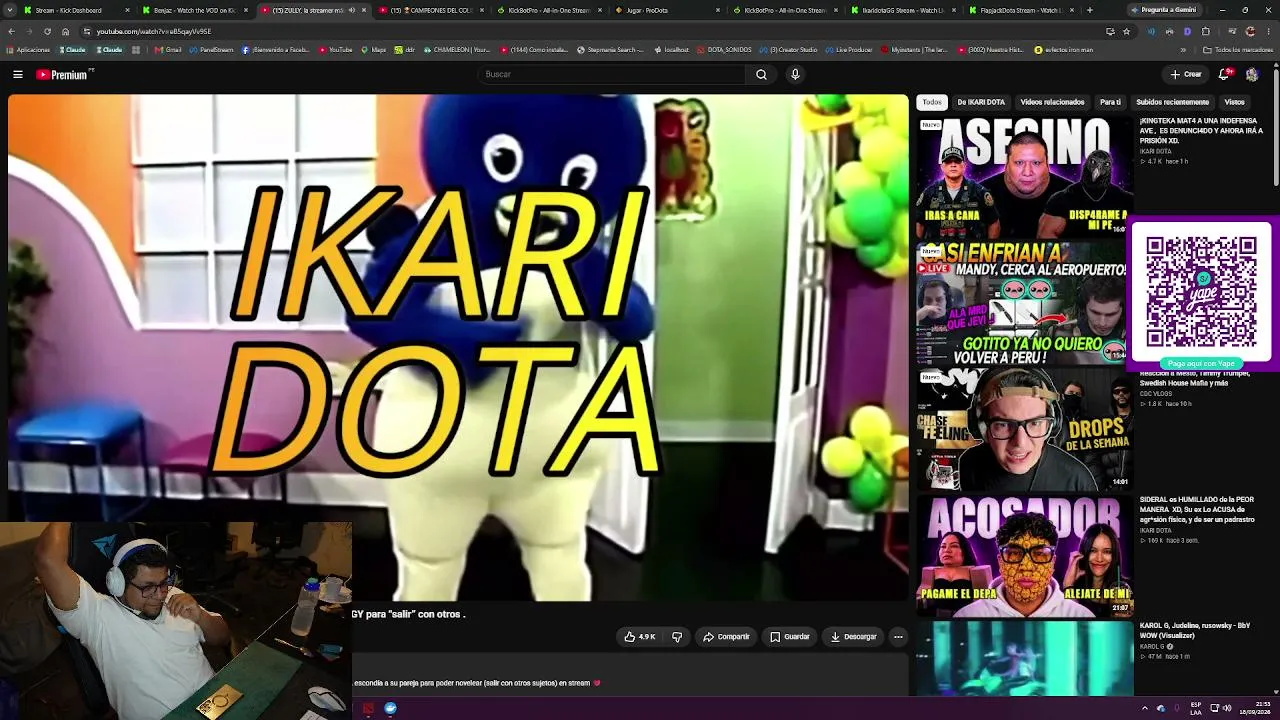Click into the 'Buscar' search field
This screenshot has width=1280, height=720.
612,74
